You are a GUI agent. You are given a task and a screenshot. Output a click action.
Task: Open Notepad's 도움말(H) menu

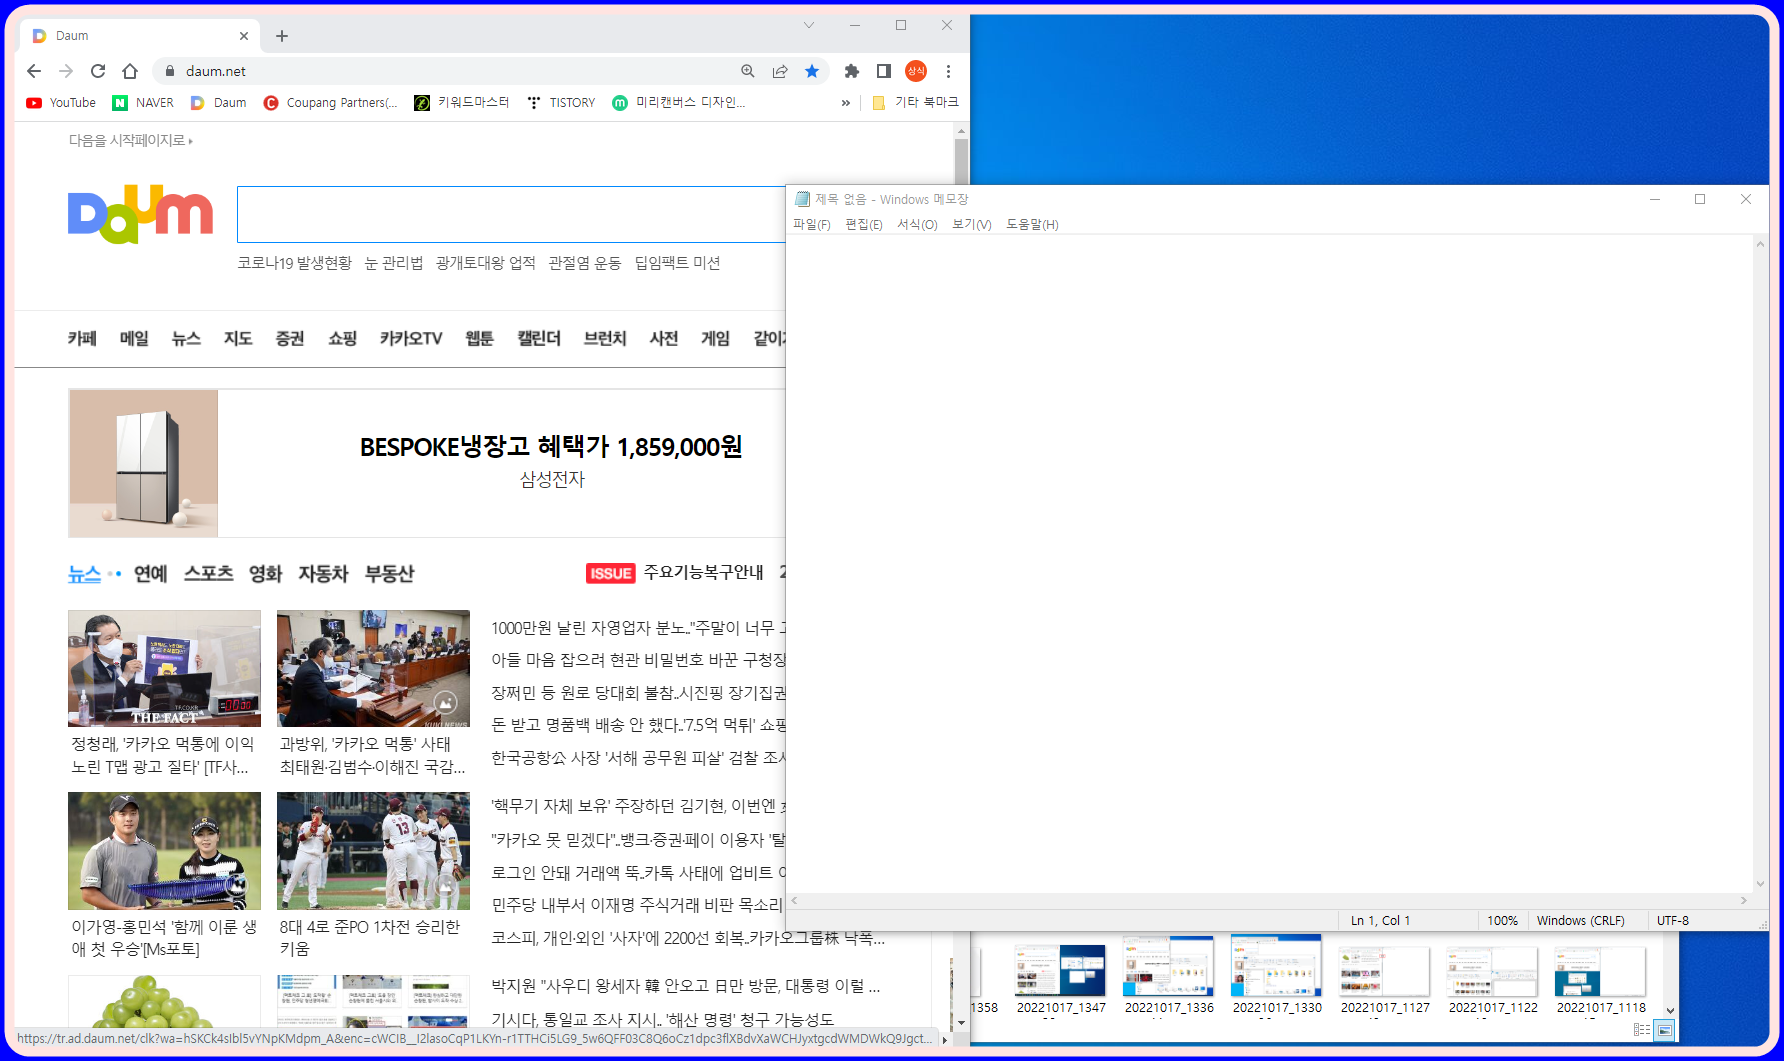(1032, 225)
